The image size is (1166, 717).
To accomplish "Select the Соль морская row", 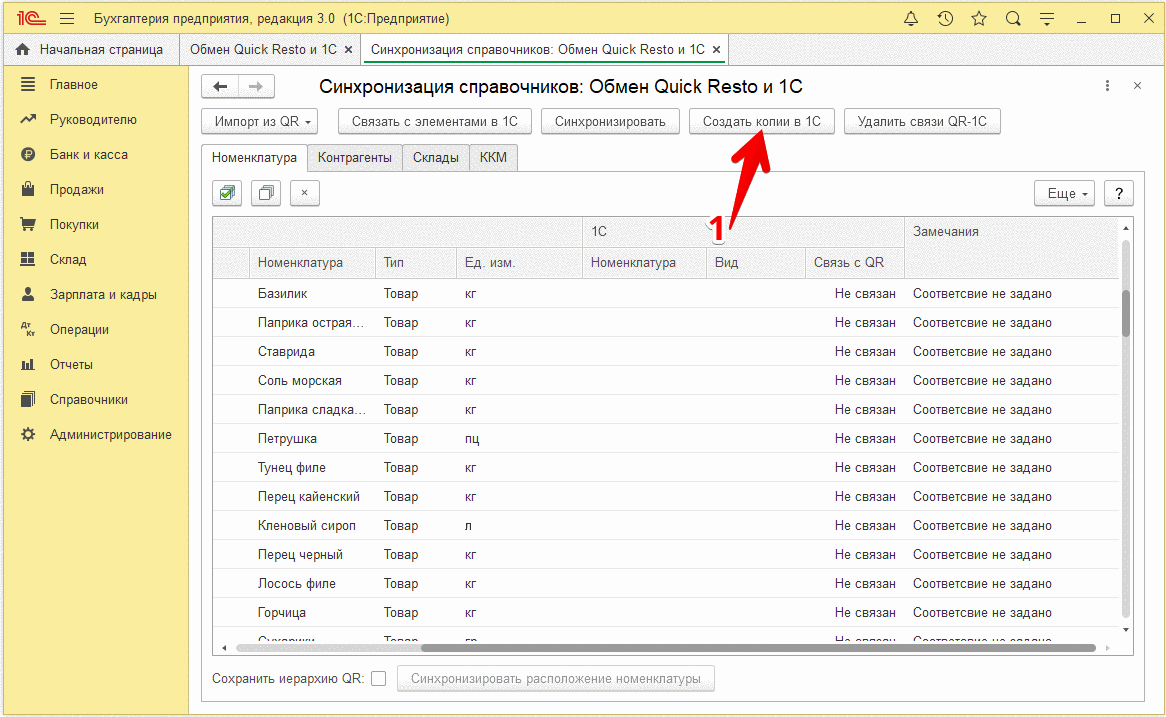I will coord(666,381).
